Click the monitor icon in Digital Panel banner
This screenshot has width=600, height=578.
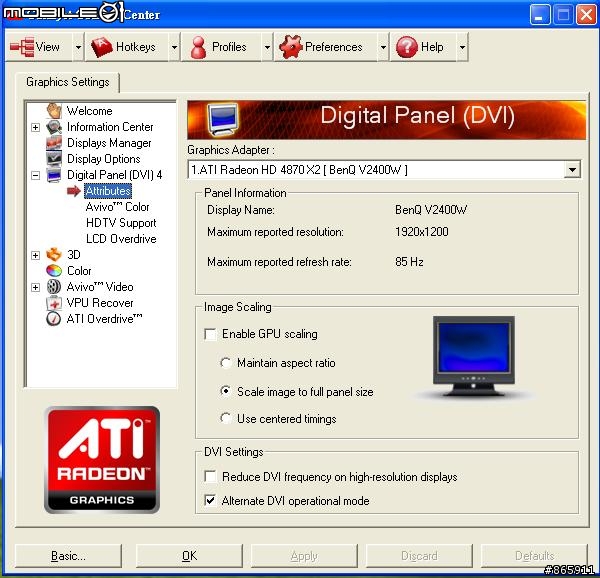[x=223, y=120]
